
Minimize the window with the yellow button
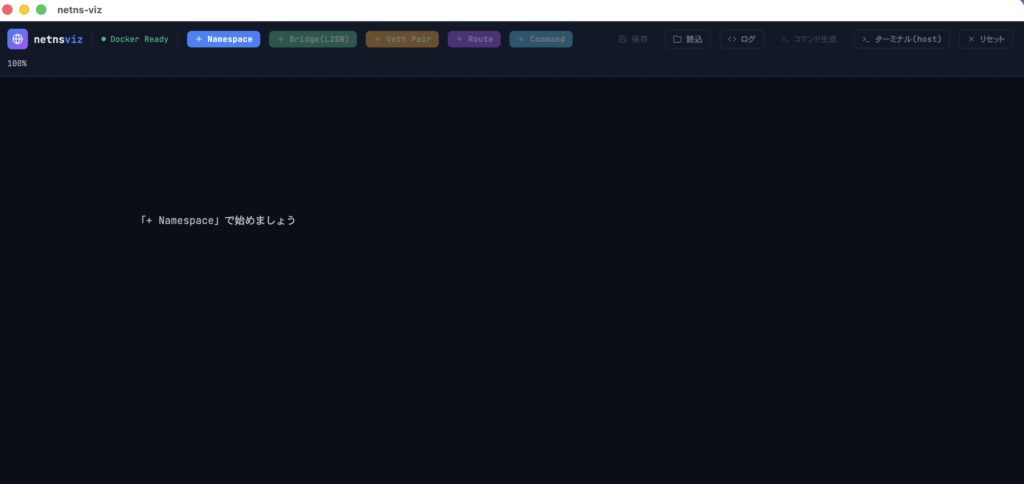pos(25,9)
